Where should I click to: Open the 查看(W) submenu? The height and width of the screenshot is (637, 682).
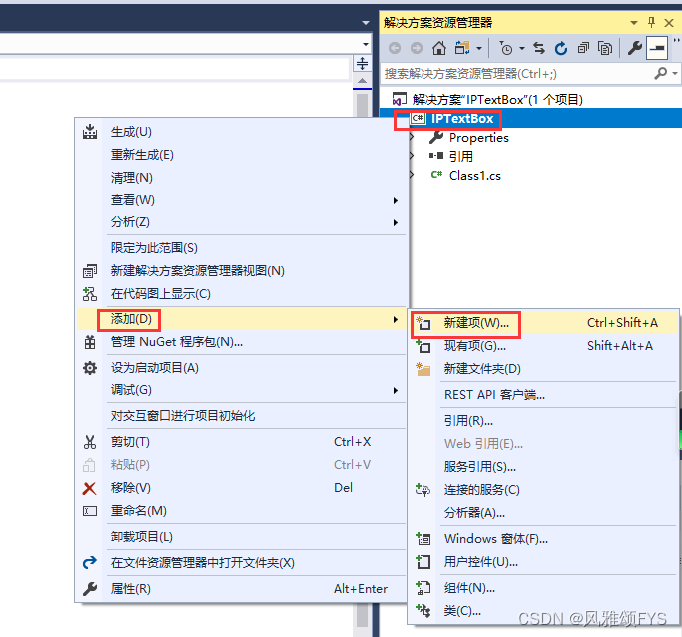coord(242,200)
